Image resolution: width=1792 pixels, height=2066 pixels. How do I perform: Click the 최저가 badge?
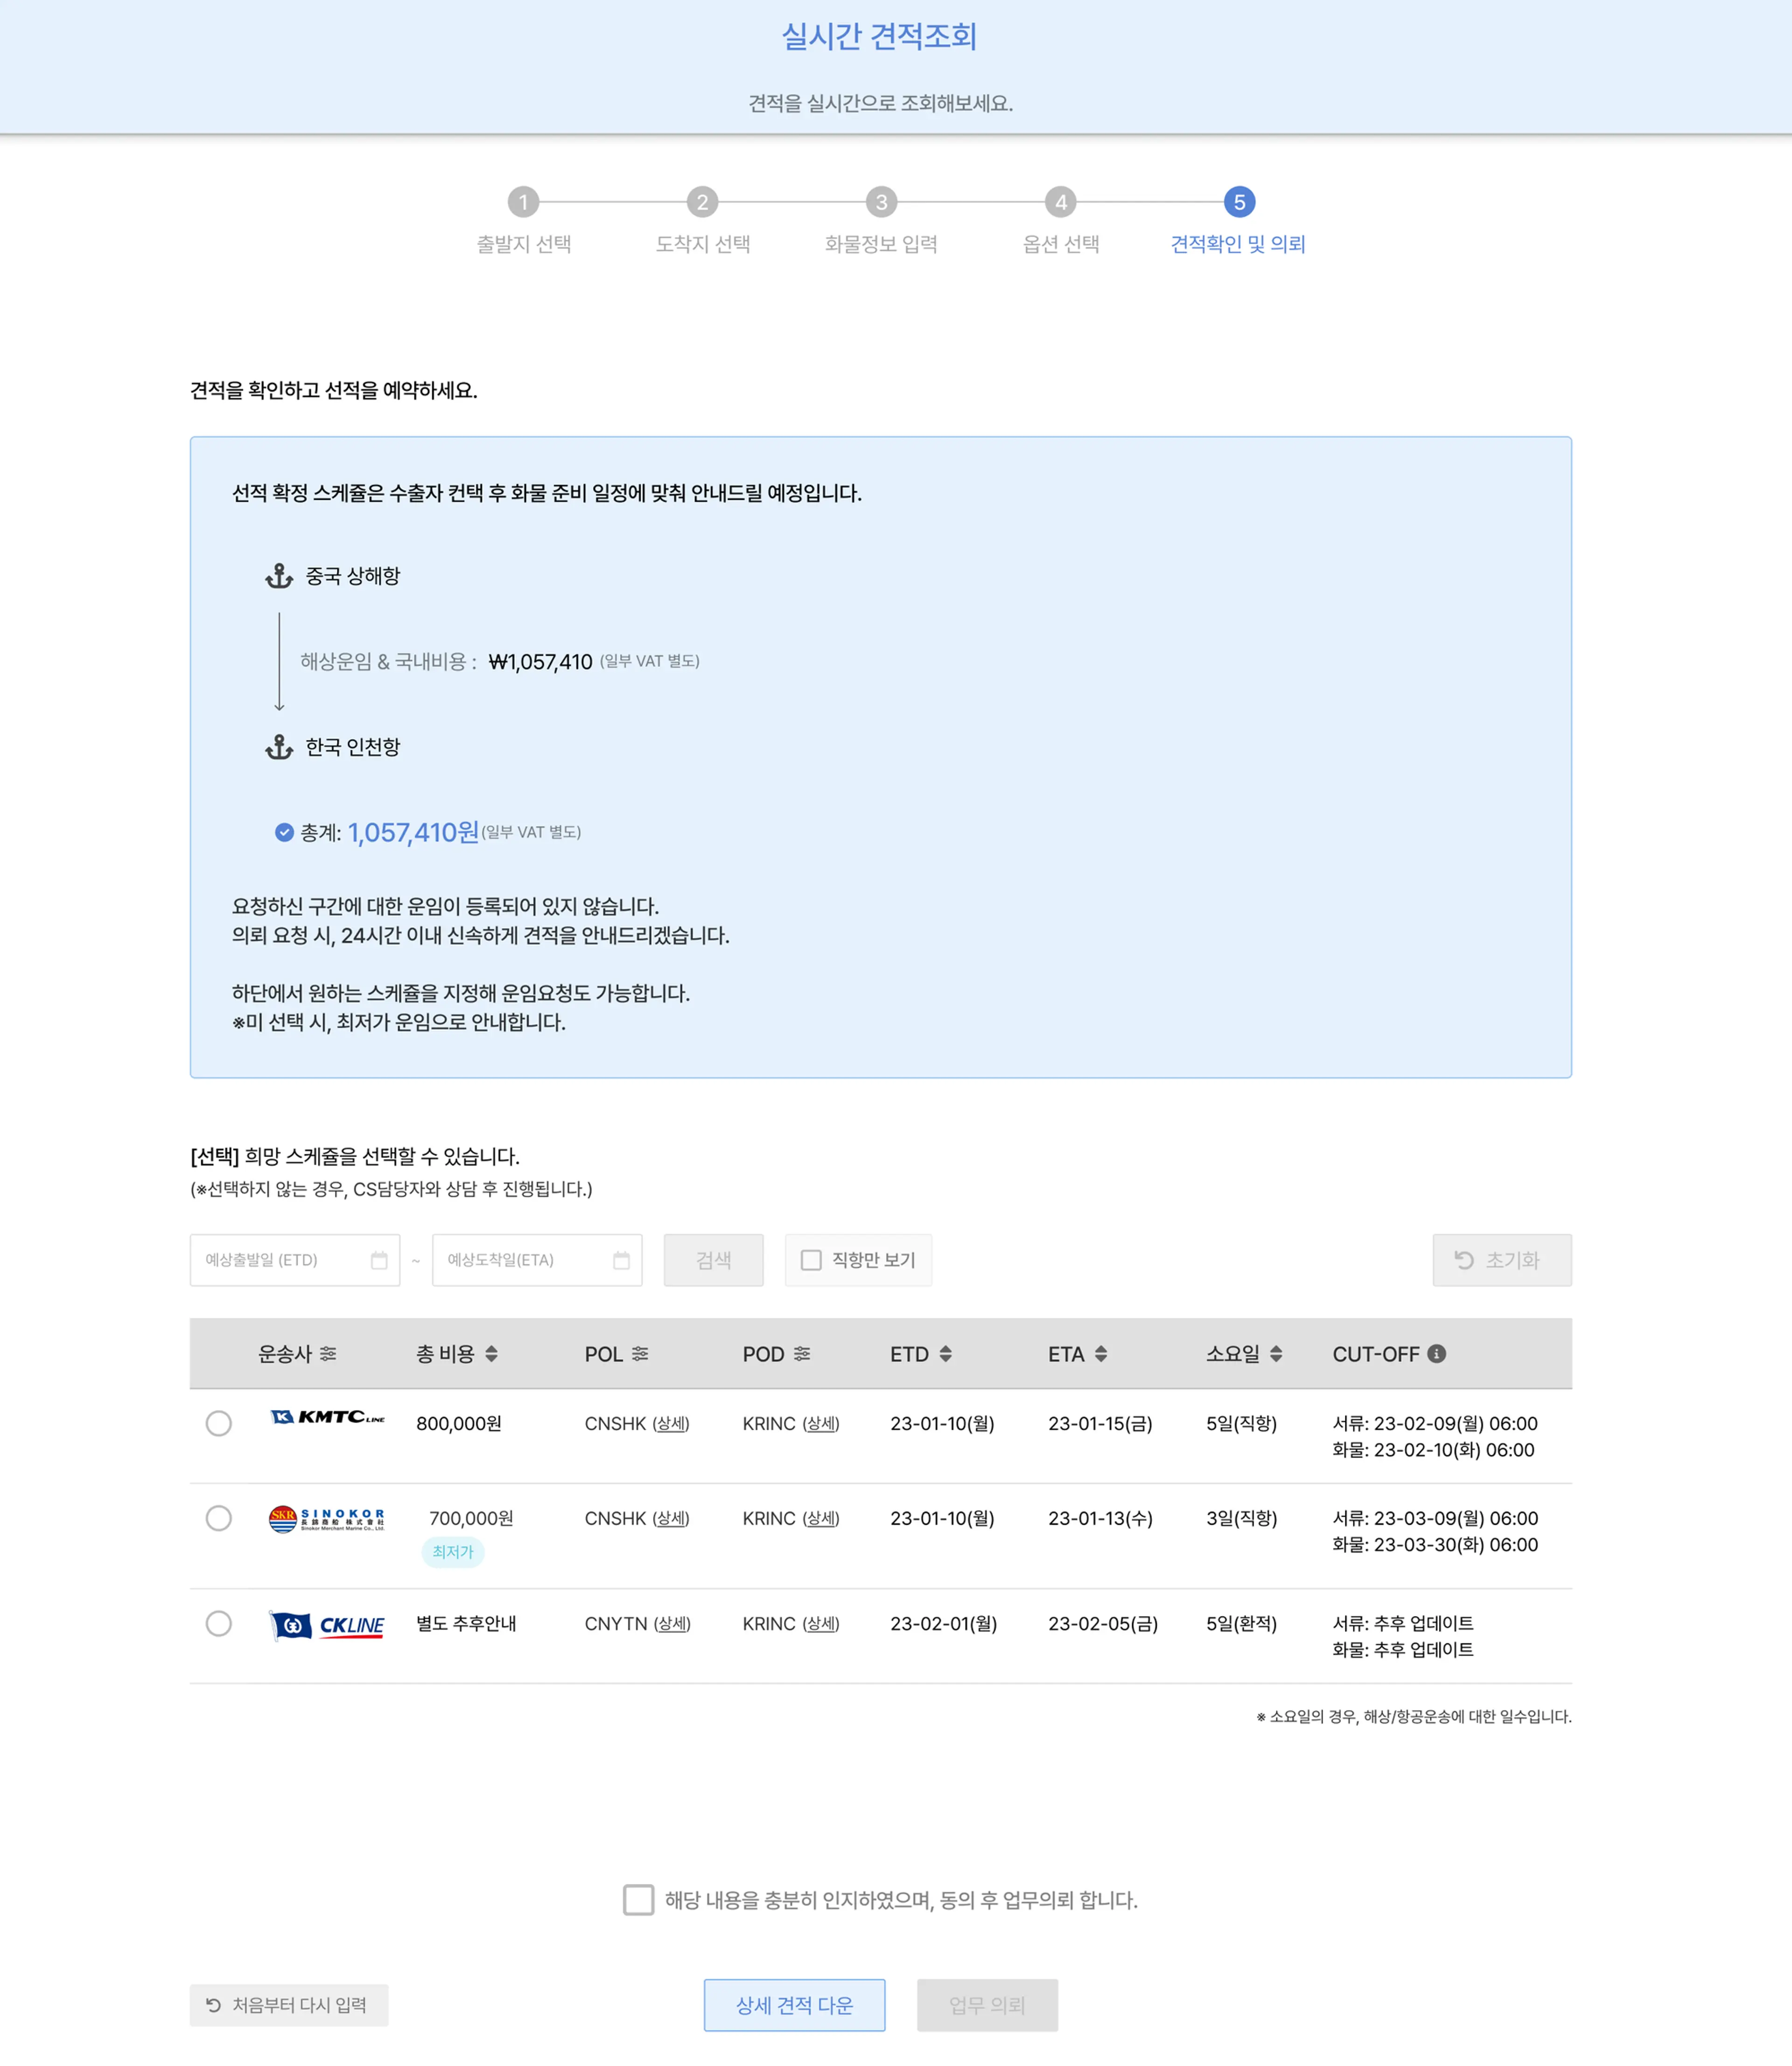click(x=453, y=1551)
